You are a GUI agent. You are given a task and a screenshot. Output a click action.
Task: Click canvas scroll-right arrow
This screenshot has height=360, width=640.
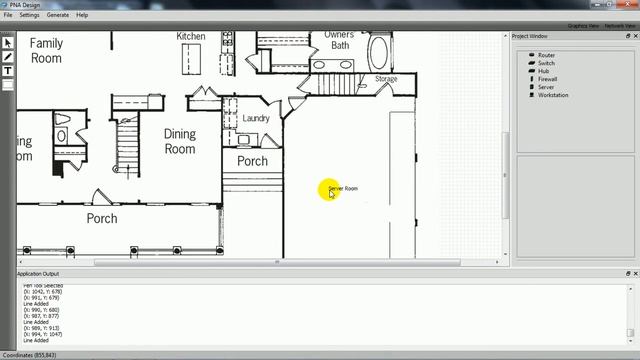(x=497, y=262)
